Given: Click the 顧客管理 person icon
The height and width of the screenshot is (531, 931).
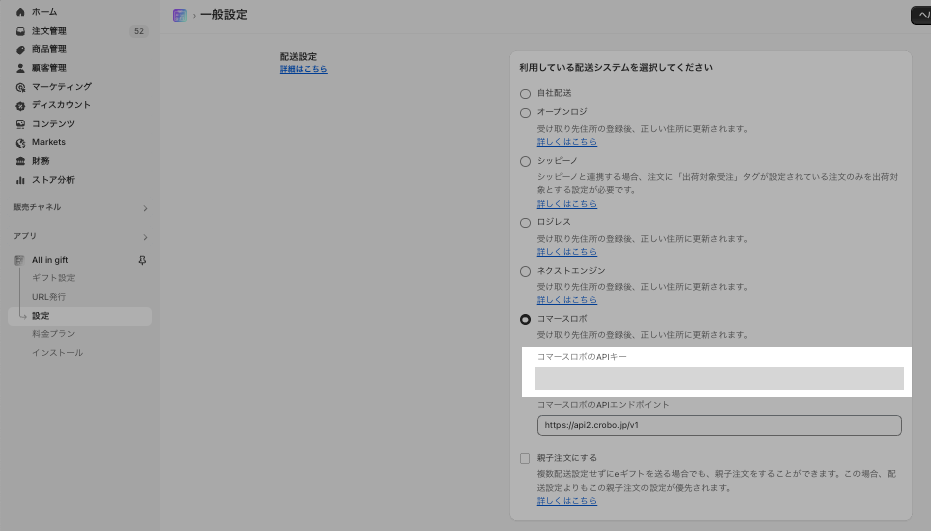Looking at the screenshot, I should pyautogui.click(x=20, y=68).
